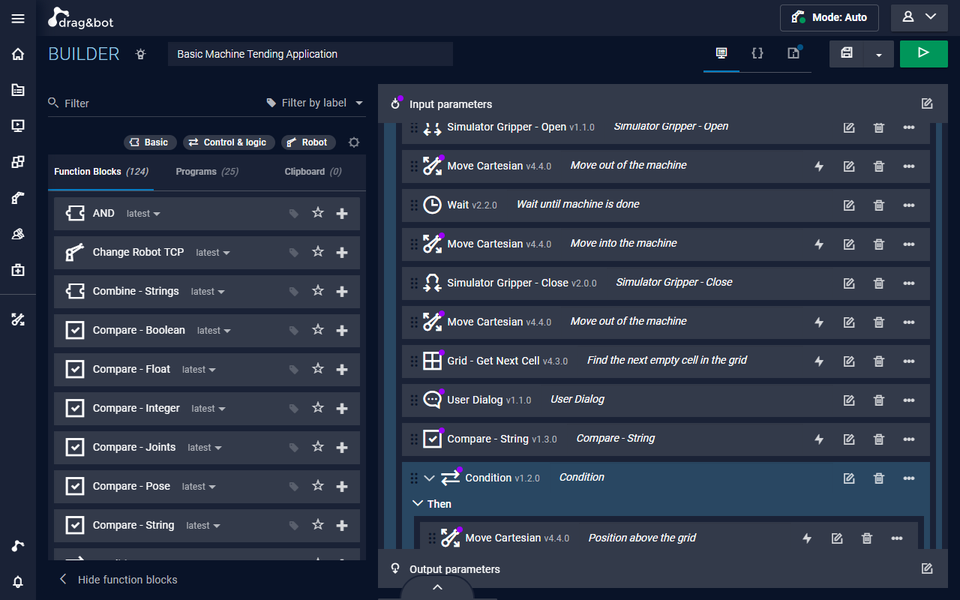Star the AND function block
The width and height of the screenshot is (960, 600).
tap(318, 213)
